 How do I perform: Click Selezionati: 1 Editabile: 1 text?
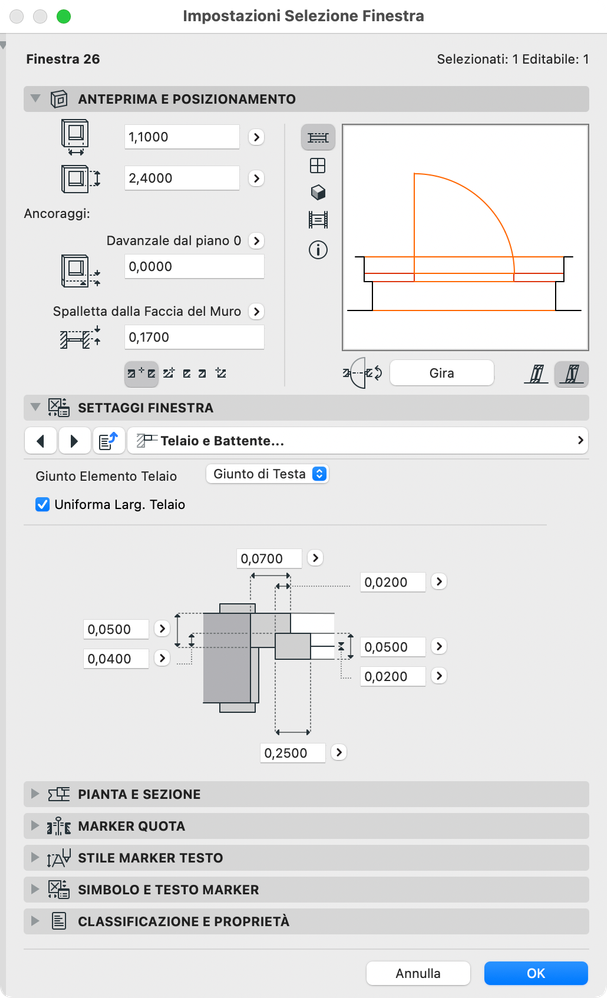(x=512, y=59)
